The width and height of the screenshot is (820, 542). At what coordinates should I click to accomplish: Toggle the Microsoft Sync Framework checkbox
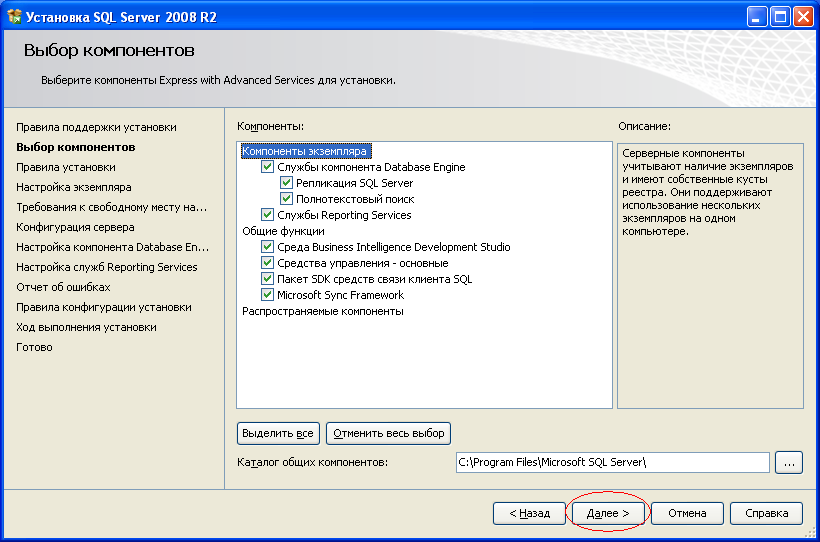coord(267,295)
